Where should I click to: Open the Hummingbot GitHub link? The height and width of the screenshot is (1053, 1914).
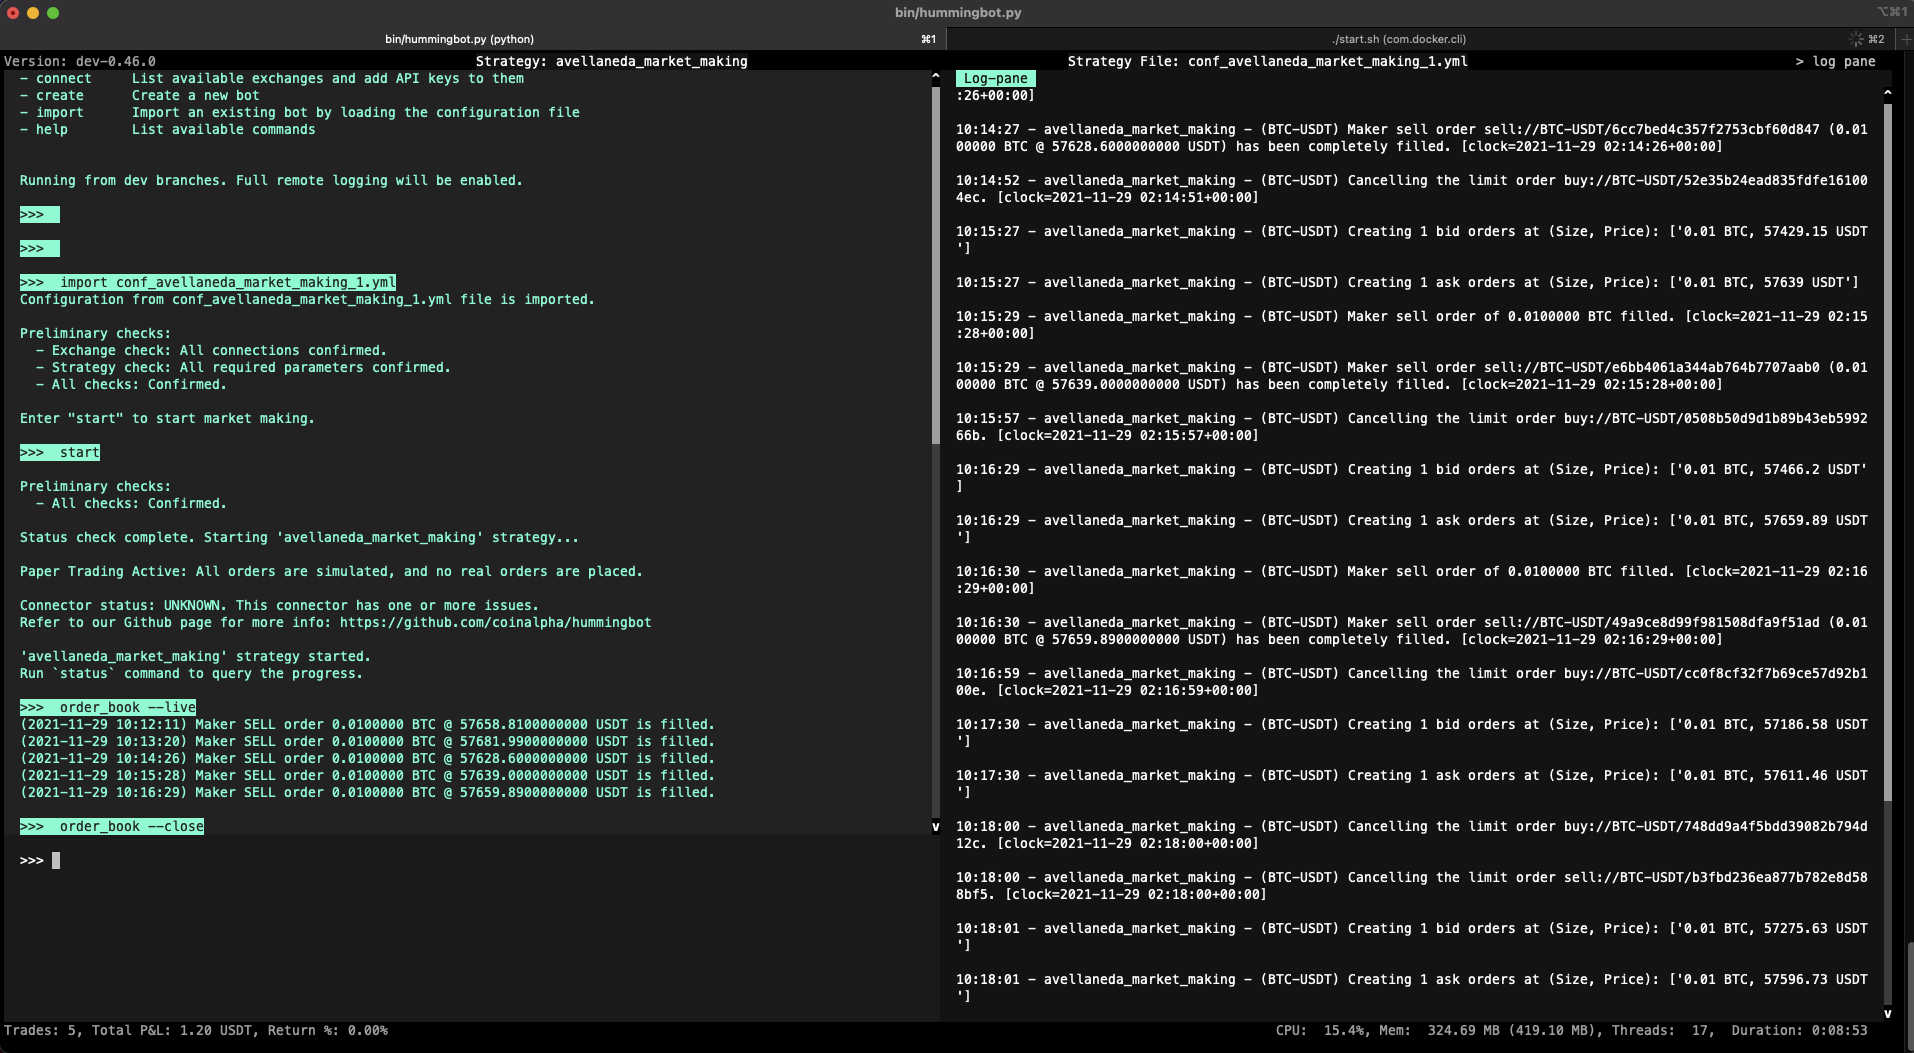click(495, 622)
